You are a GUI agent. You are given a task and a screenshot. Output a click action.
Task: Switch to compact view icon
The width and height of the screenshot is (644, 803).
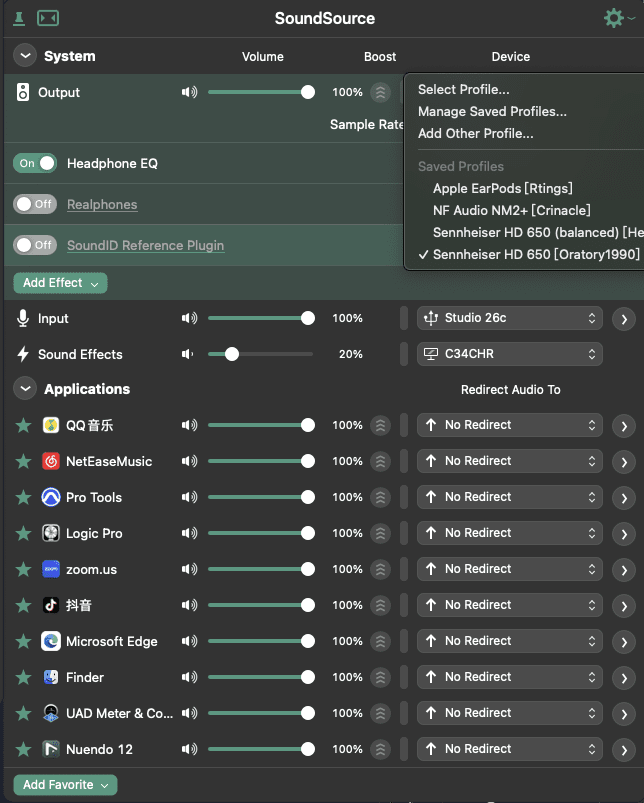pyautogui.click(x=48, y=18)
